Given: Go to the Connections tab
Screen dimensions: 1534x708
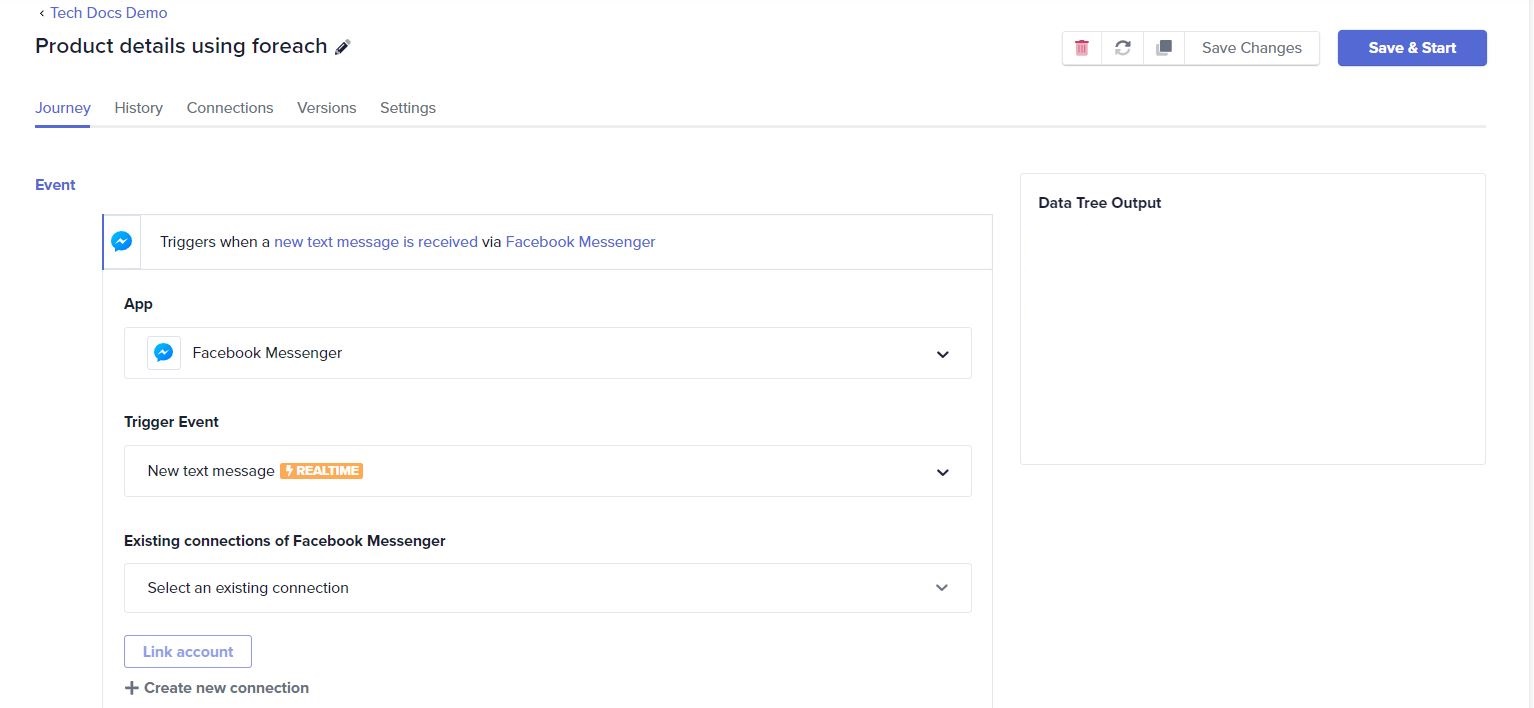Looking at the screenshot, I should click(x=230, y=108).
